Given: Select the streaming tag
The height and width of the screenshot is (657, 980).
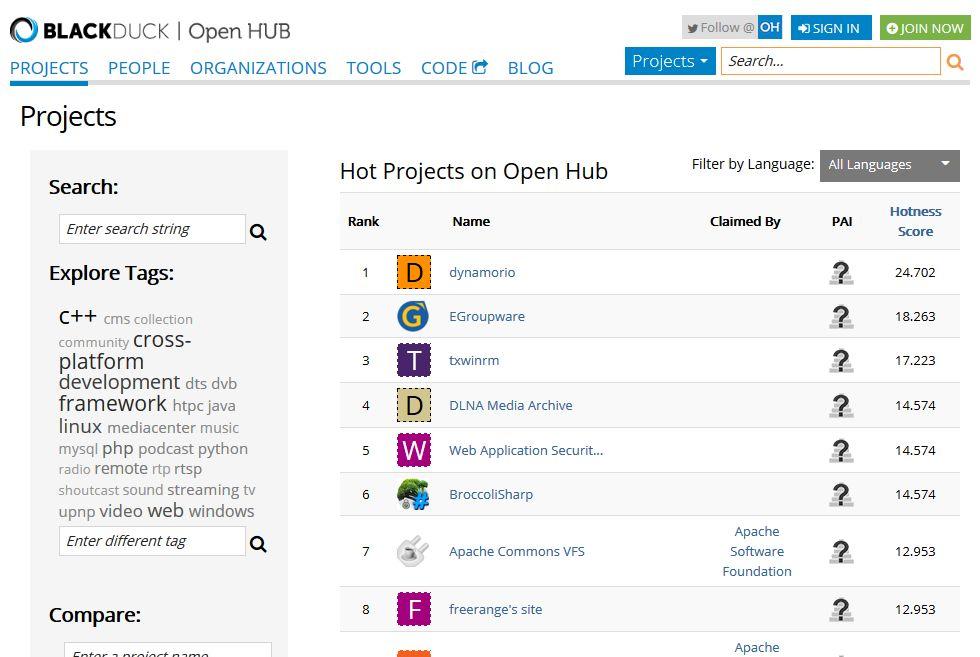Looking at the screenshot, I should (x=203, y=490).
